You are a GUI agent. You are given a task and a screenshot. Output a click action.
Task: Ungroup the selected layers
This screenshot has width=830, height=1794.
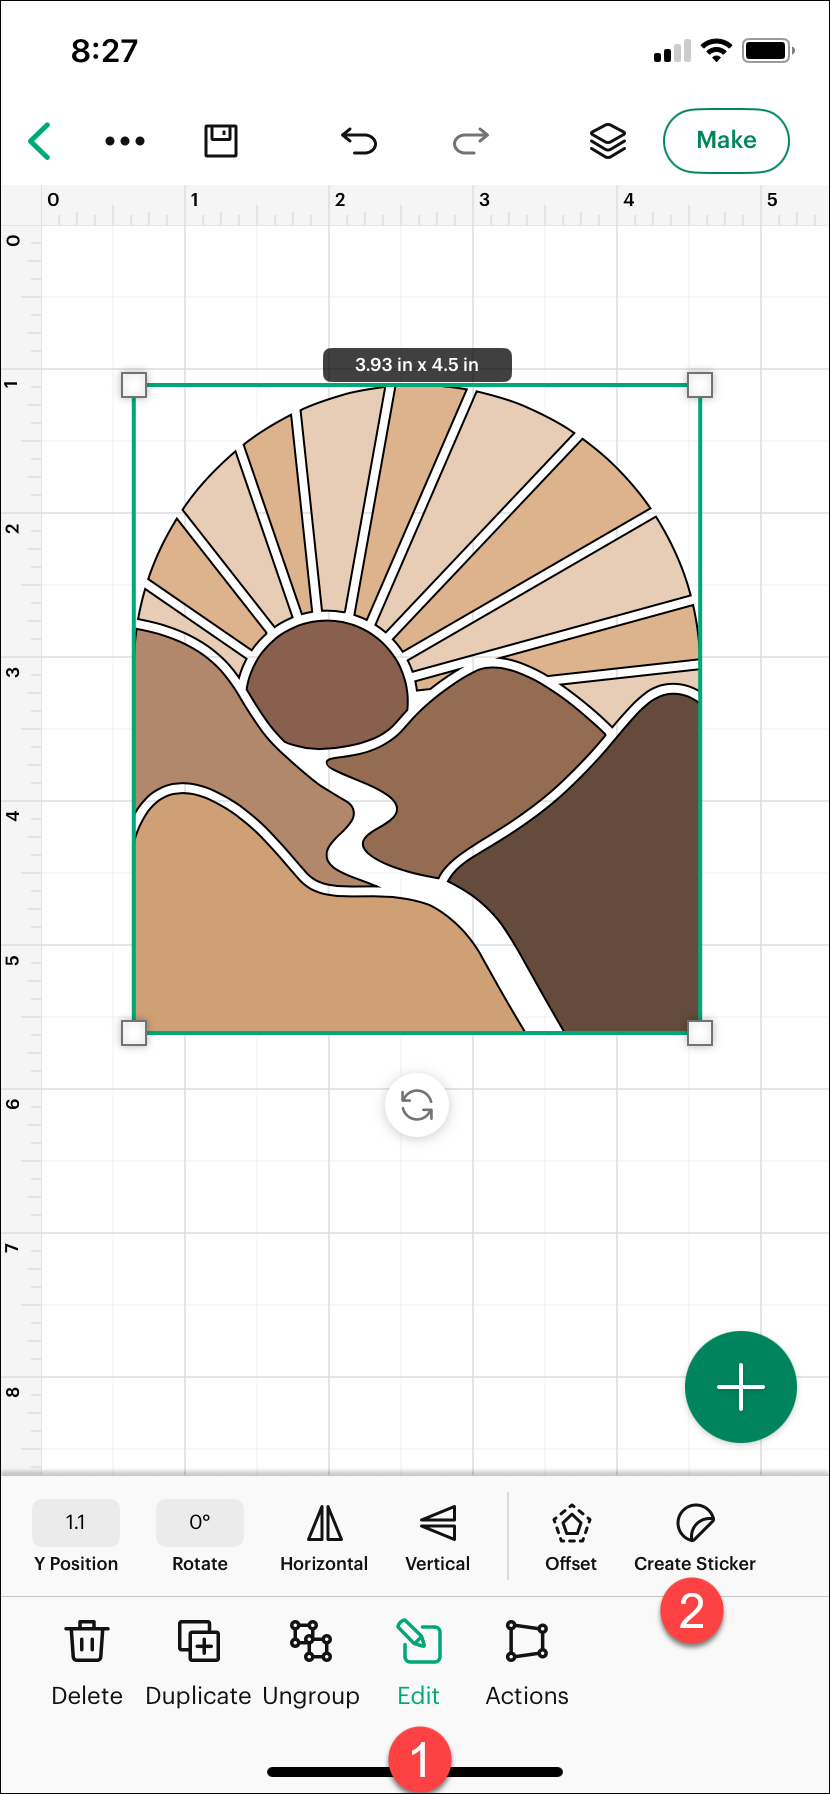(x=311, y=1662)
